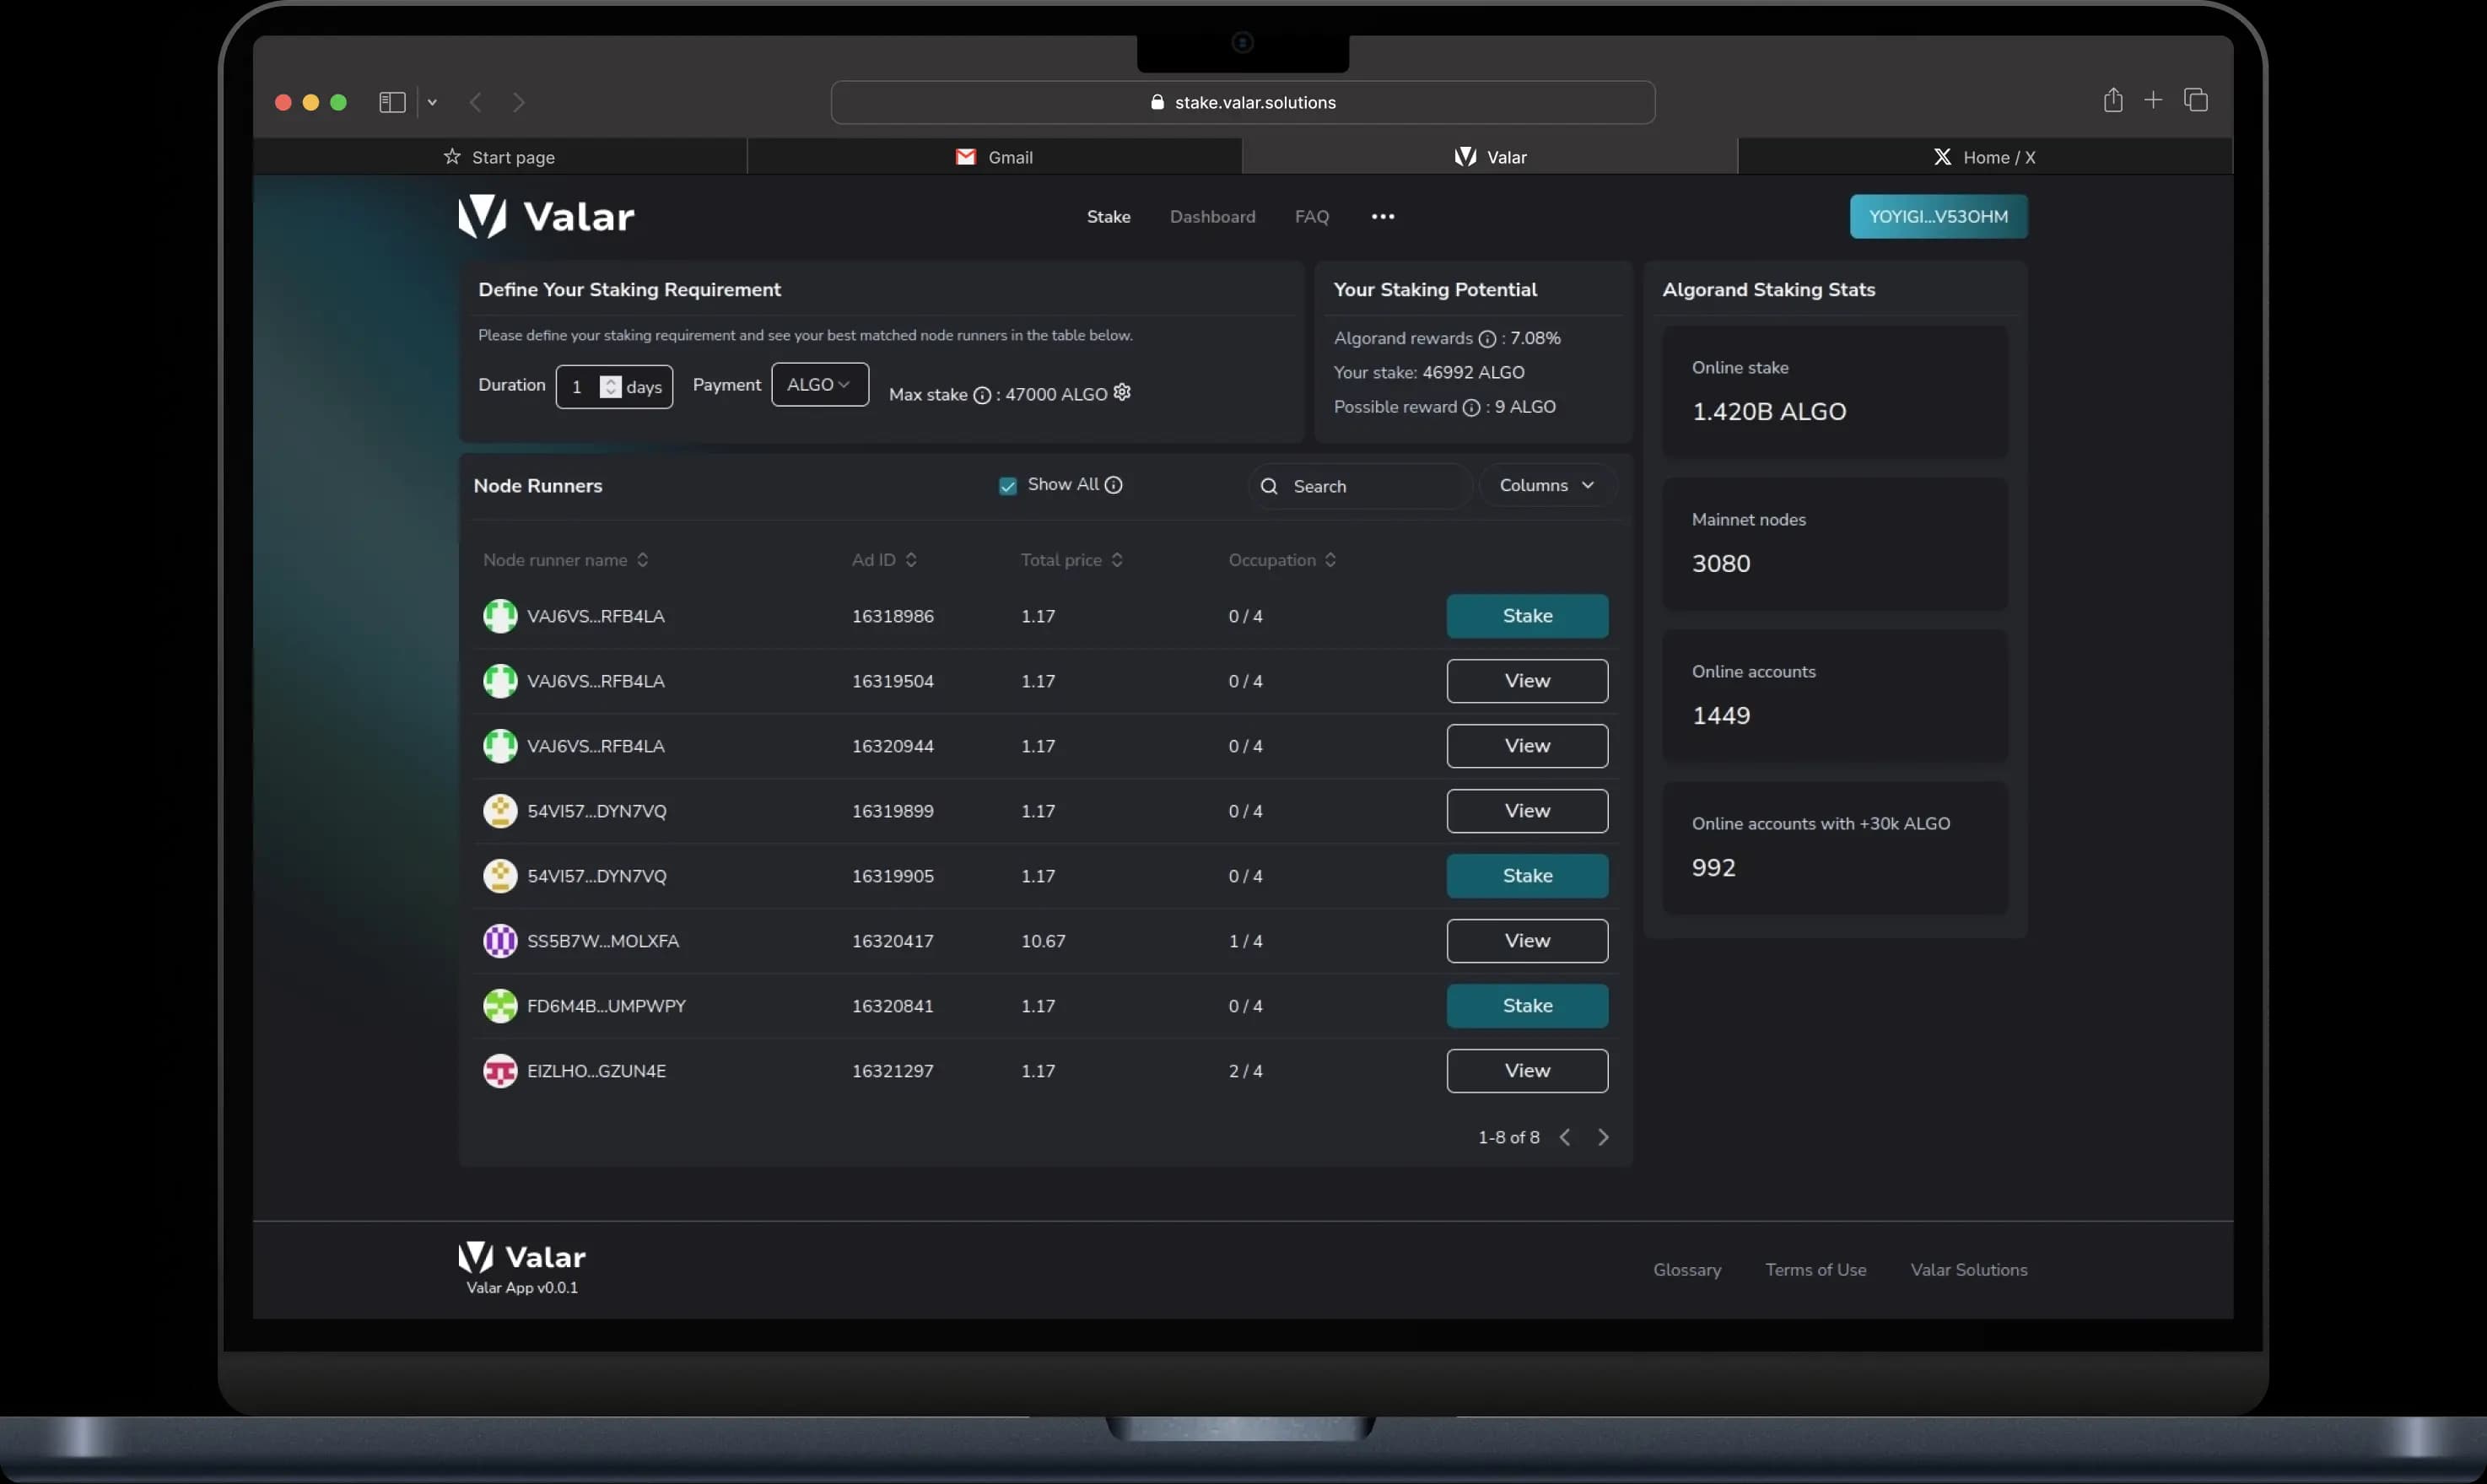This screenshot has height=1484, width=2487.
Task: Click the EIZLHO...GZUN4E red avatar icon
Action: (500, 1071)
